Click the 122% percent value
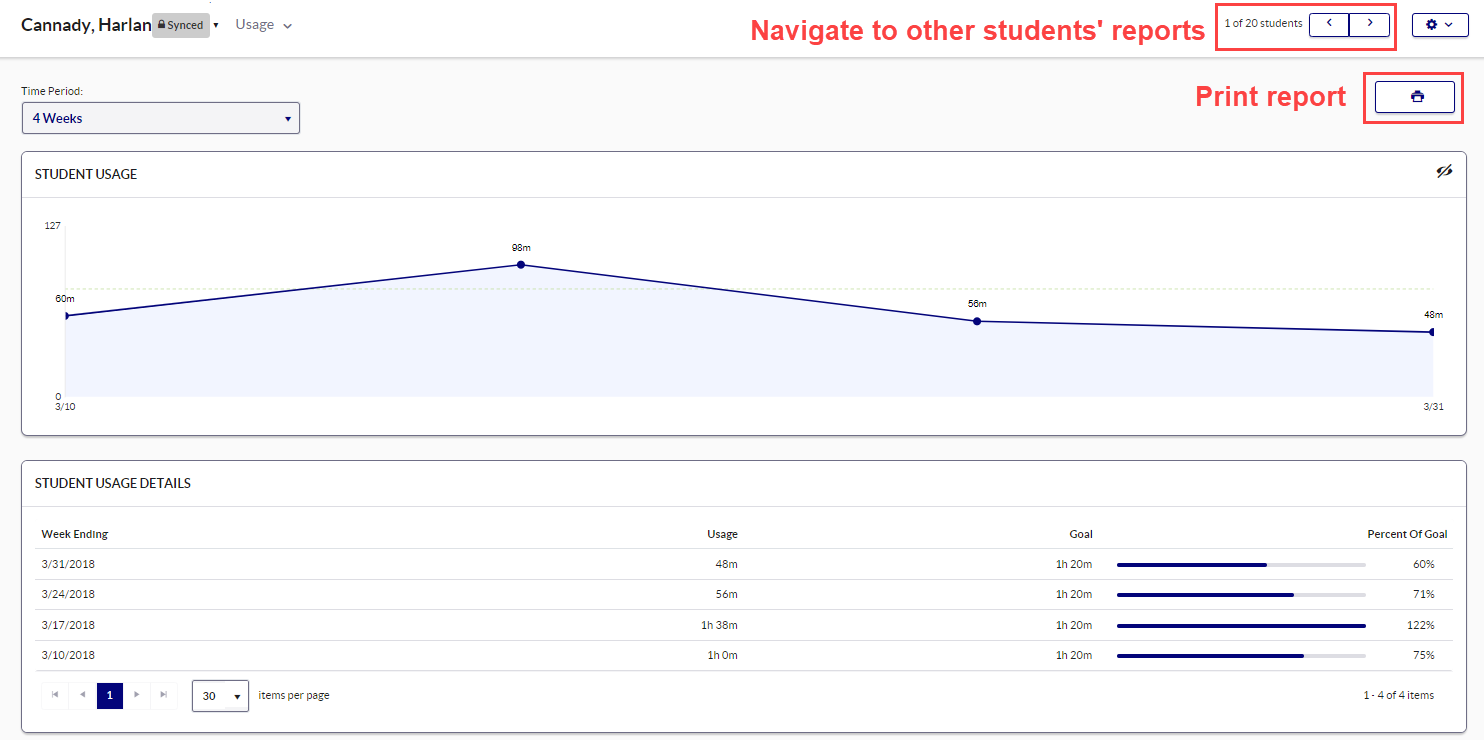The image size is (1484, 740). pyautogui.click(x=1421, y=625)
